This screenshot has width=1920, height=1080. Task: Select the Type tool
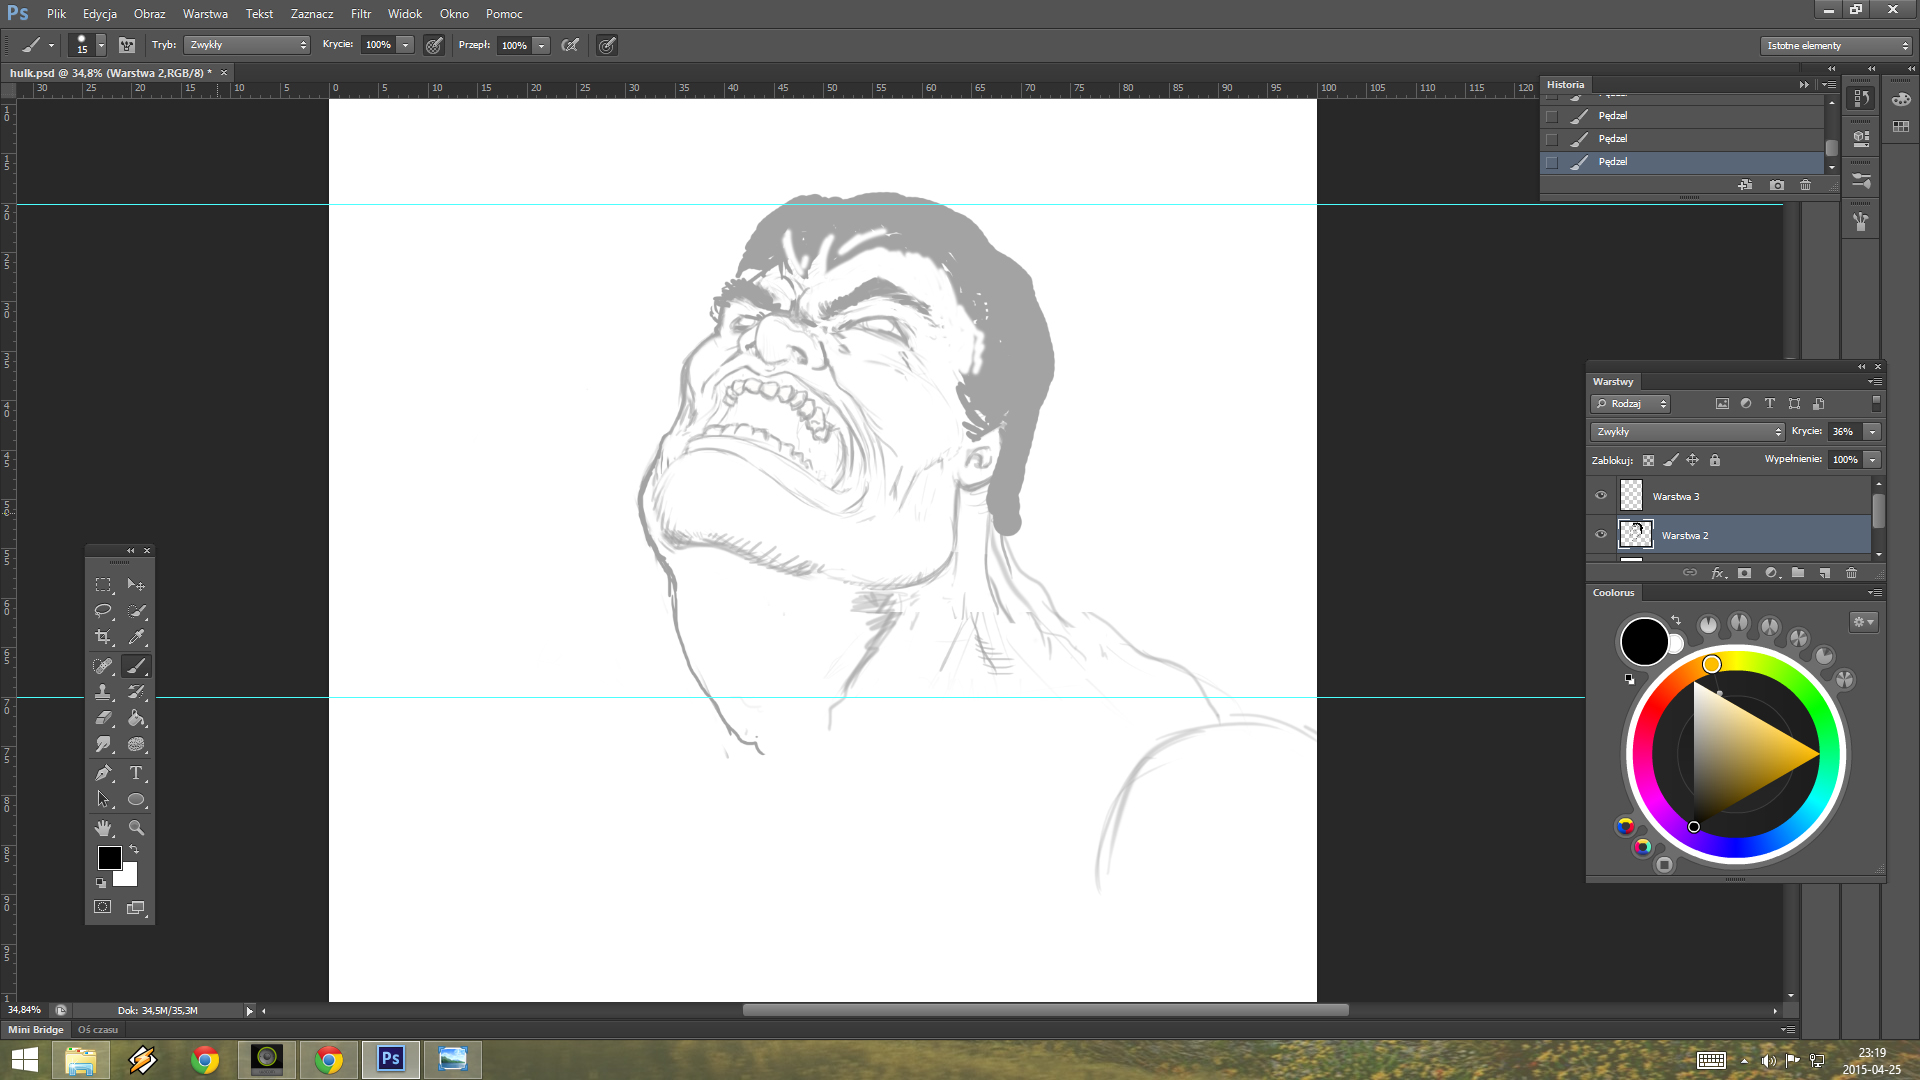coord(136,773)
